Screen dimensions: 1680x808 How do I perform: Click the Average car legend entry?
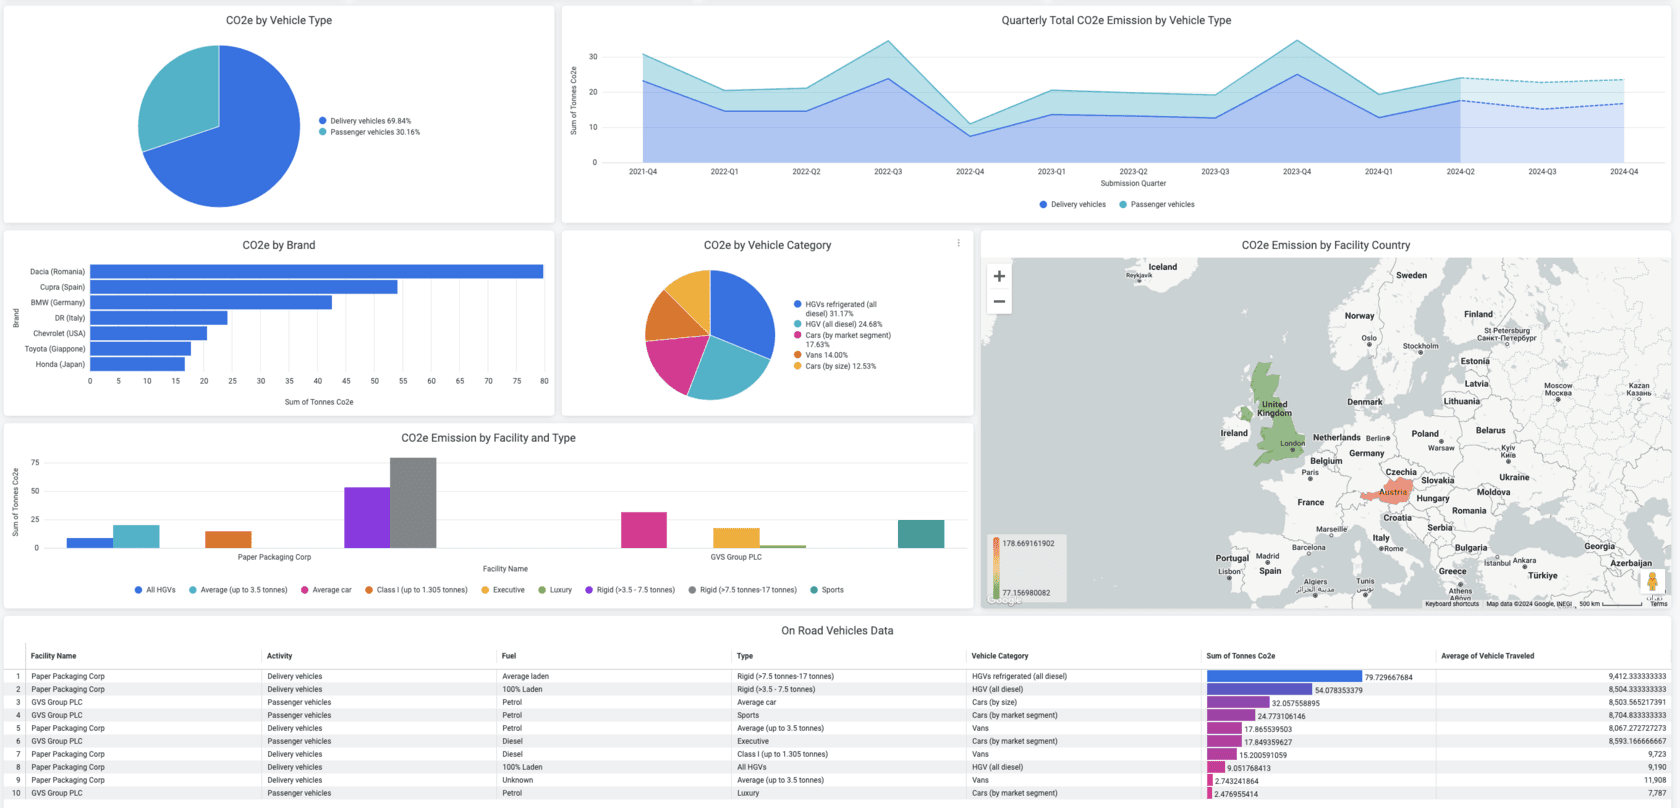326,590
